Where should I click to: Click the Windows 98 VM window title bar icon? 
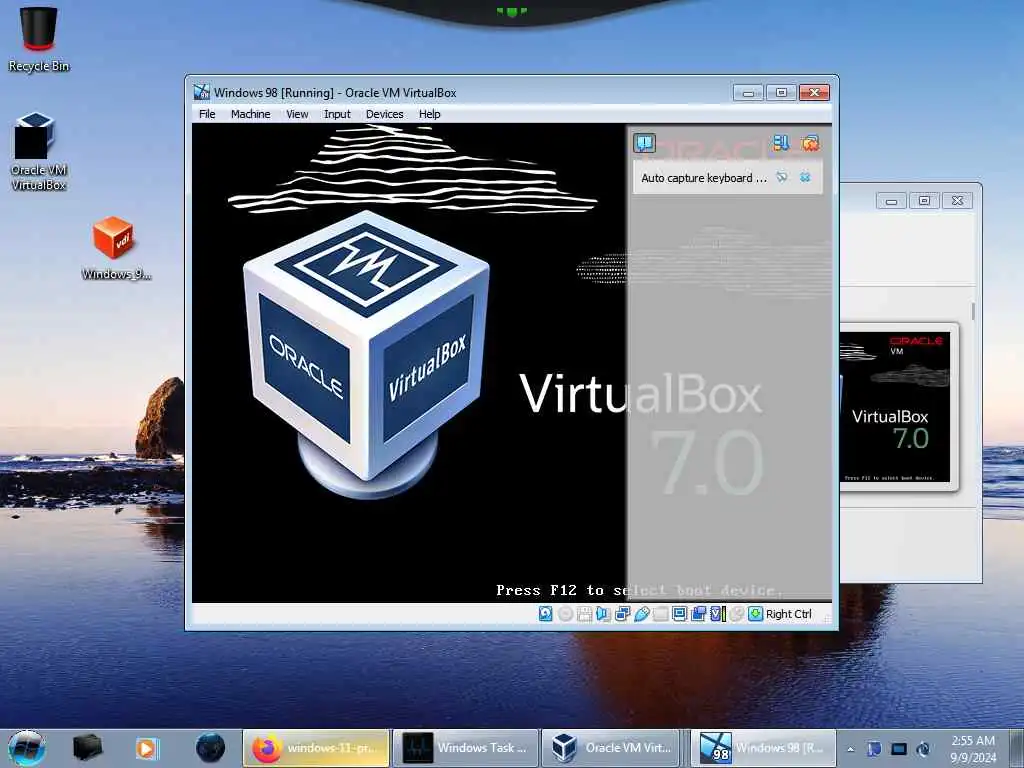pyautogui.click(x=202, y=92)
